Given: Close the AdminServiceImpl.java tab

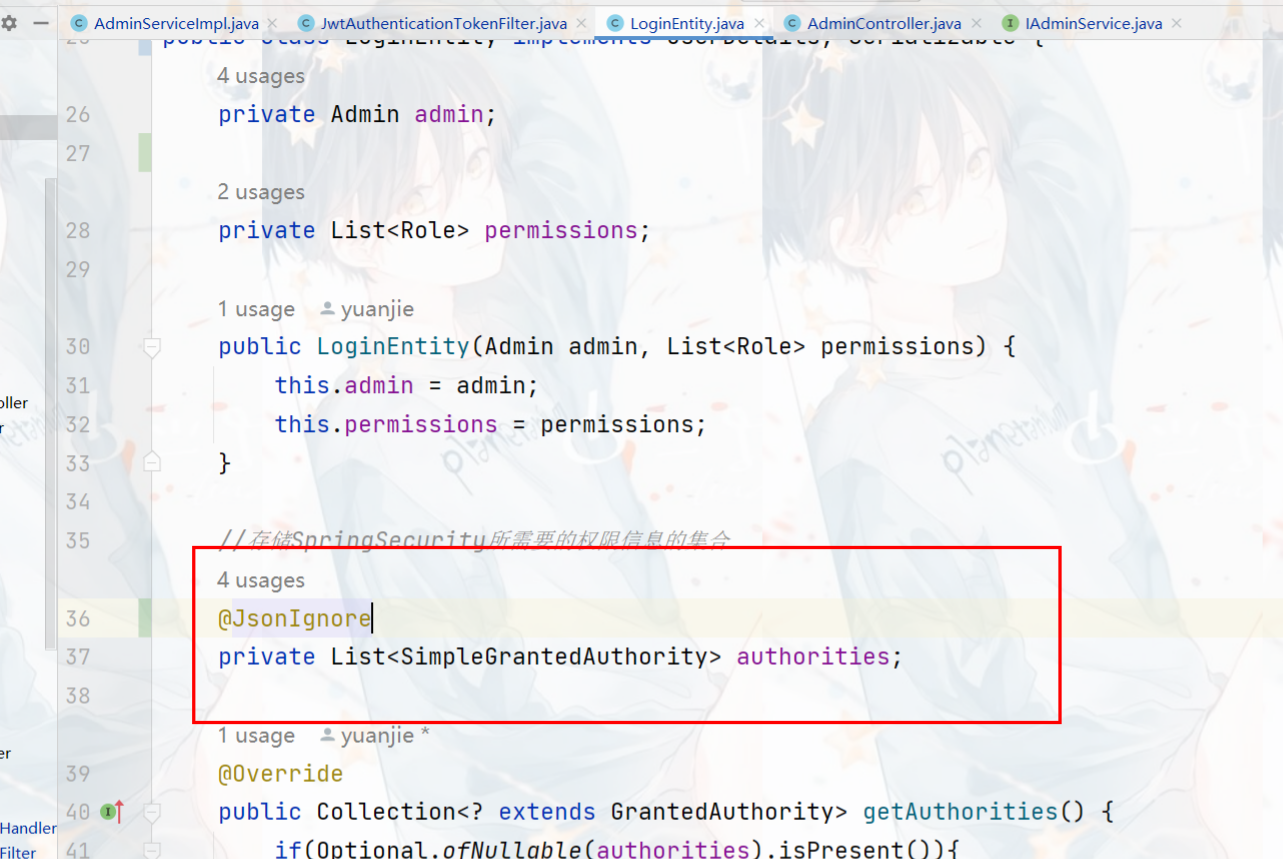Looking at the screenshot, I should [x=272, y=23].
